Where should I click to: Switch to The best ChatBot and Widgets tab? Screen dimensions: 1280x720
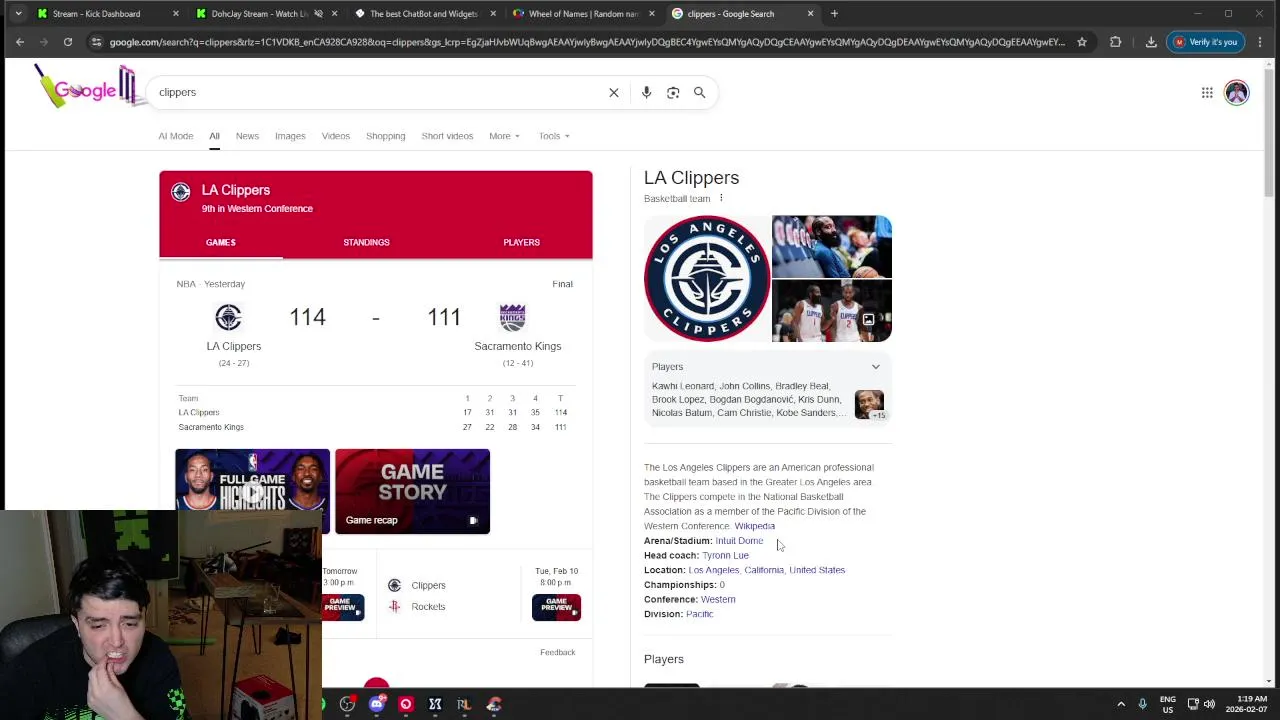click(424, 14)
